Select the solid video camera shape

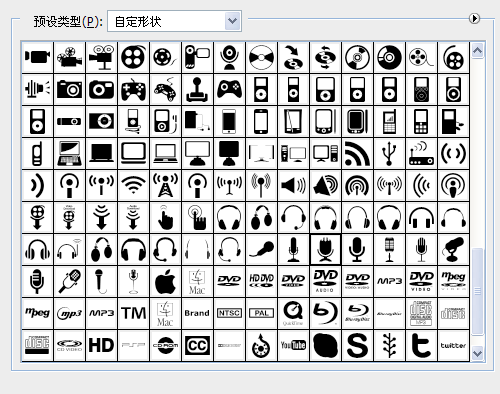[37, 57]
